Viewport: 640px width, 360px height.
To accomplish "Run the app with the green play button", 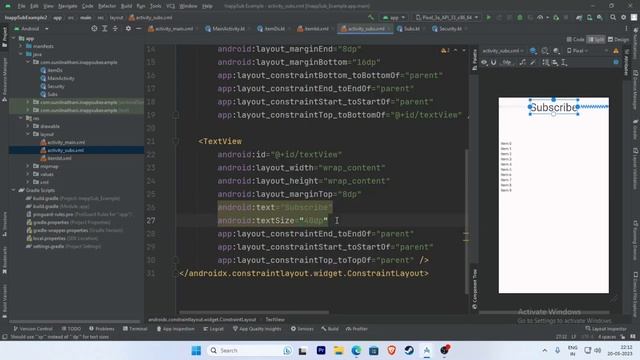I will pyautogui.click(x=489, y=18).
